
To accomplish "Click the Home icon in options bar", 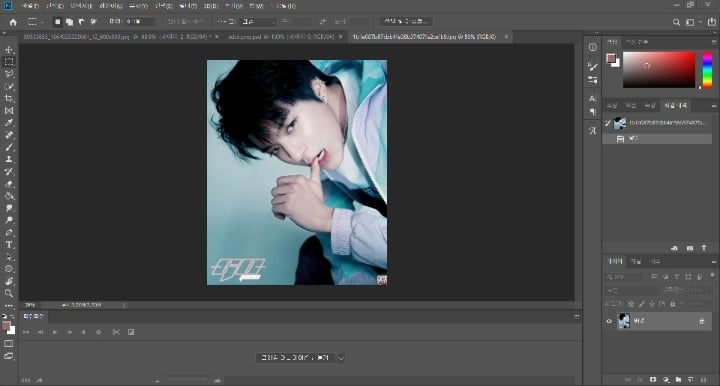I will (13, 22).
